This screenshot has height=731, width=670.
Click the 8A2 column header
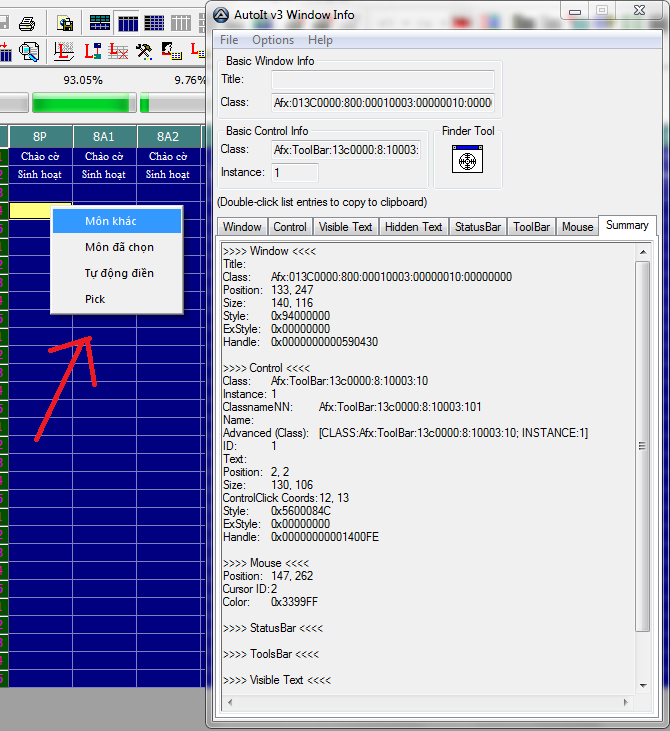point(168,137)
